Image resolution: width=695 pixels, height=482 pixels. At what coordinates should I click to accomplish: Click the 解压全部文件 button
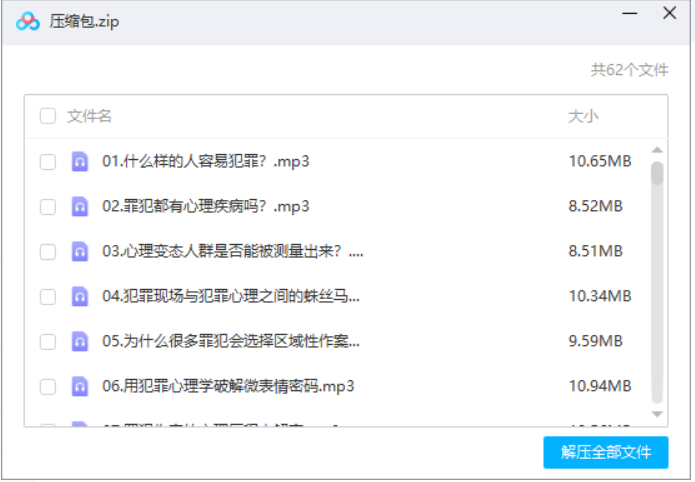(605, 452)
